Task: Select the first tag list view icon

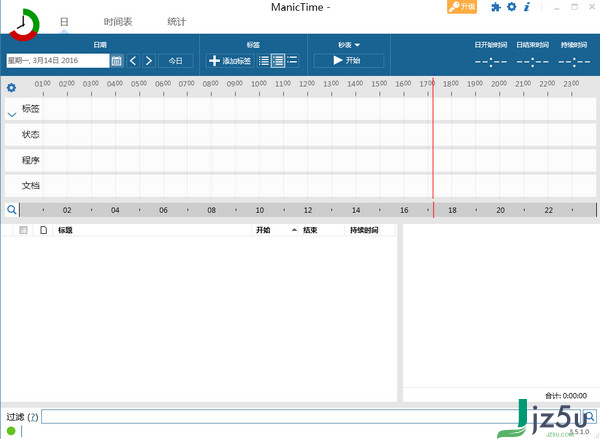Action: pyautogui.click(x=264, y=60)
